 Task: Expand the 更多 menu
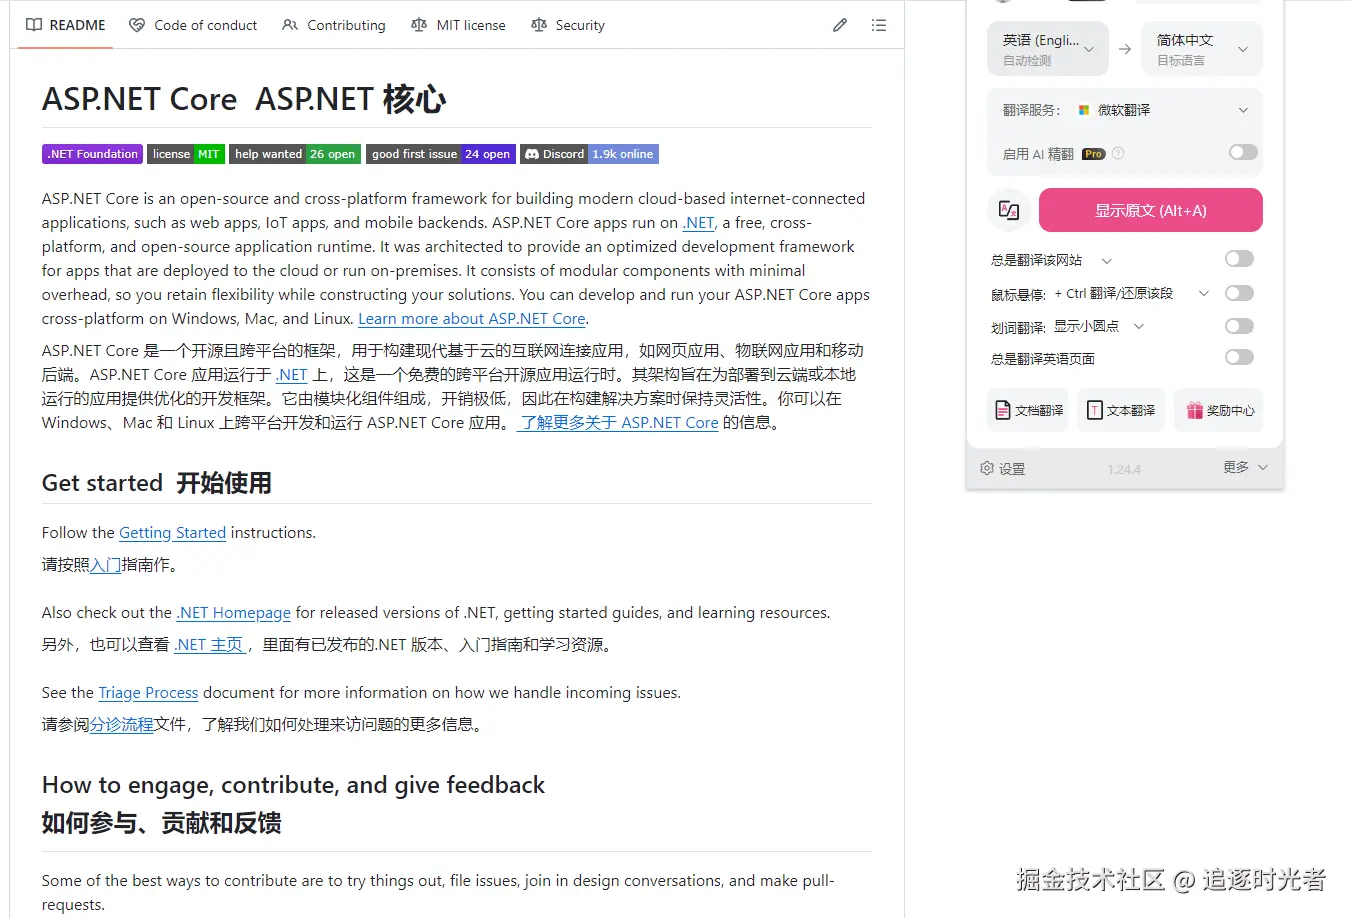1245,467
